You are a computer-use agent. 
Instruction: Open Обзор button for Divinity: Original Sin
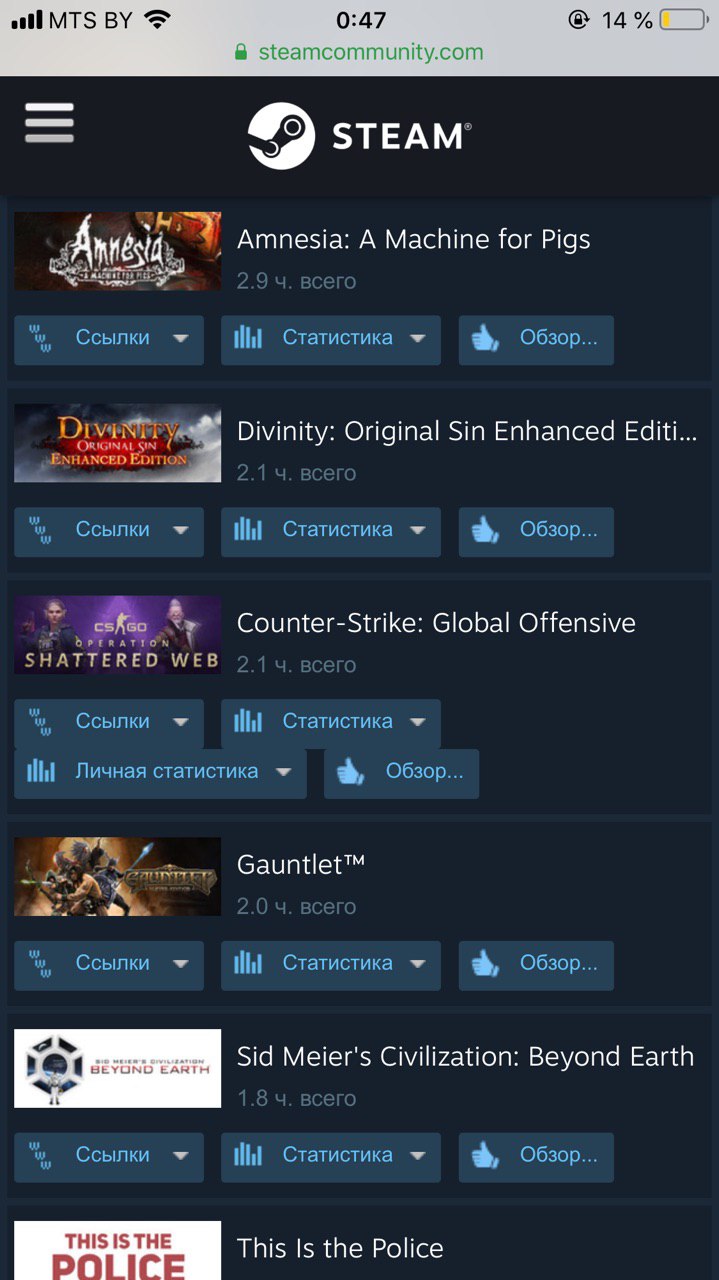pyautogui.click(x=536, y=531)
